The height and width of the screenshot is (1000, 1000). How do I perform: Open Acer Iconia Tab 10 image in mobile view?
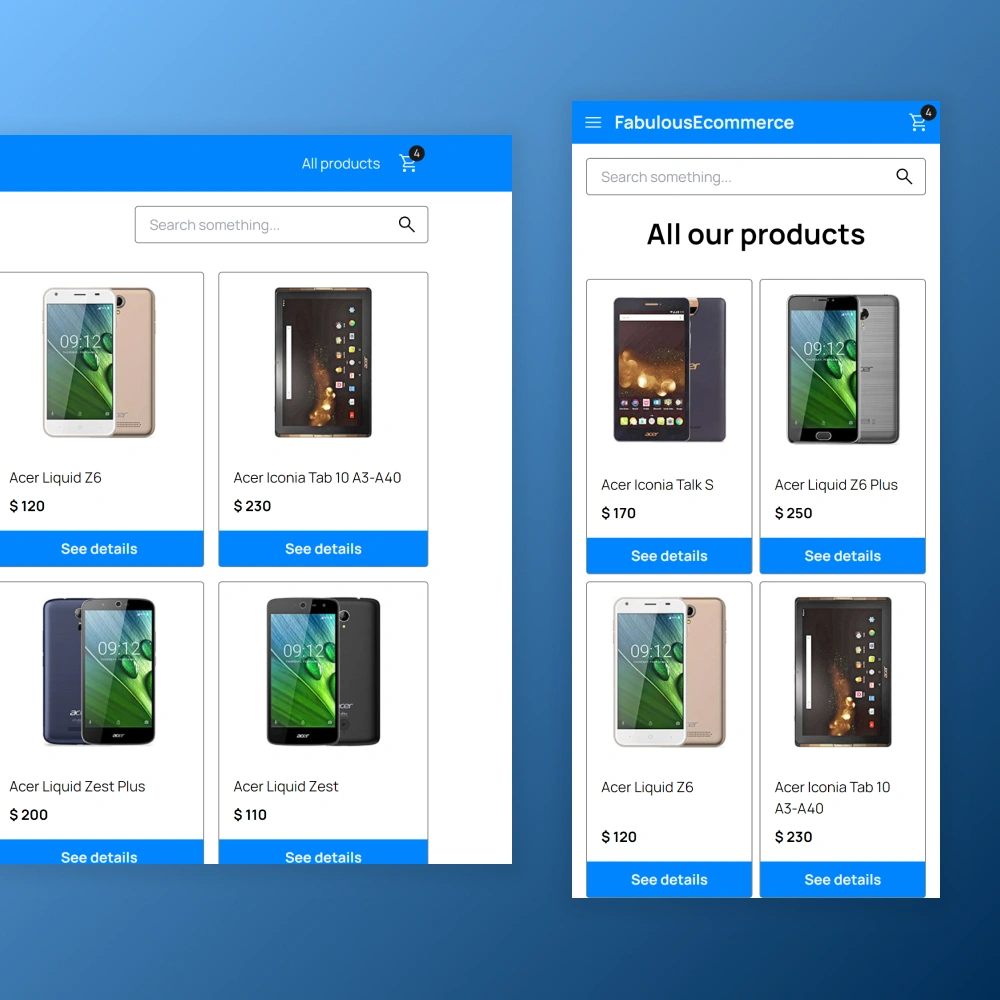(842, 672)
